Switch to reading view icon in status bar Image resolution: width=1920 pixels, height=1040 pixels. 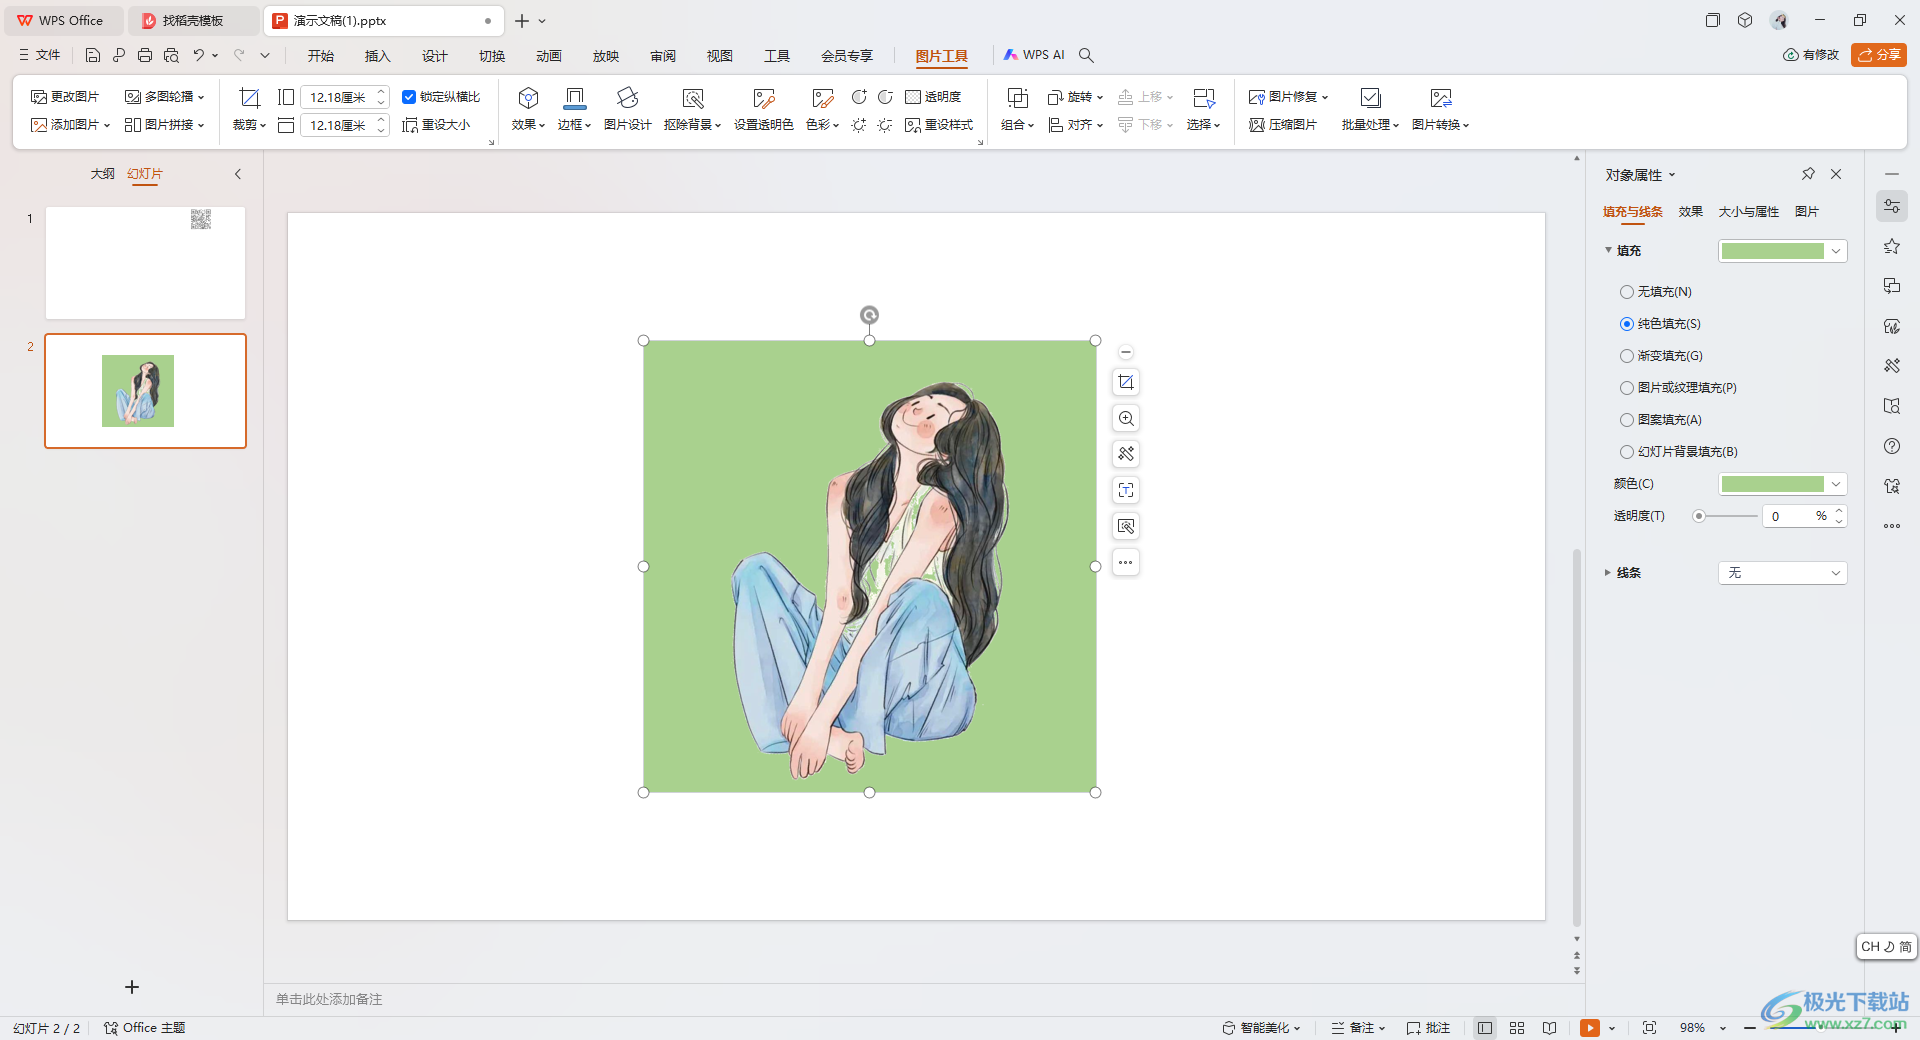pos(1549,1028)
